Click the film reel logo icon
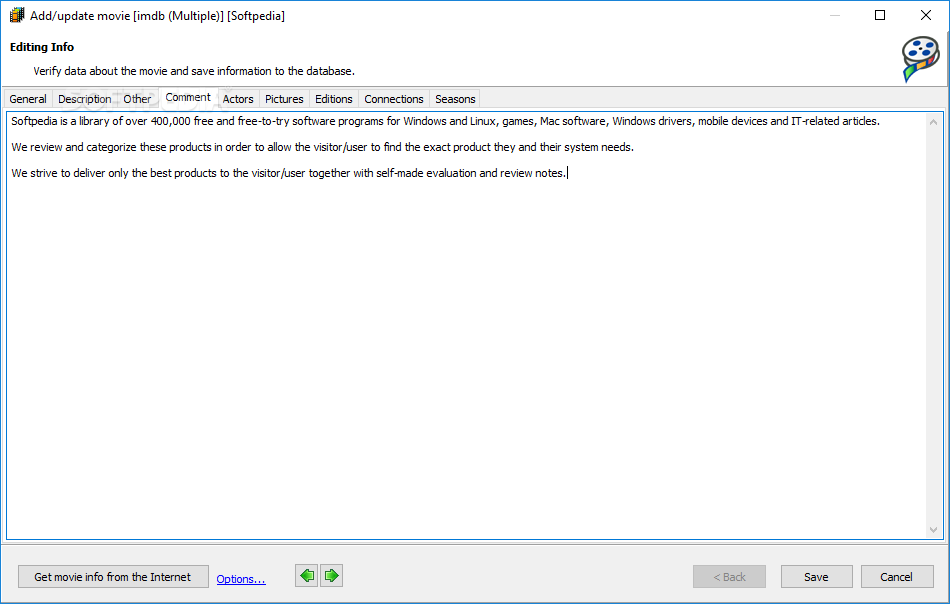This screenshot has height=604, width=950. click(x=920, y=59)
